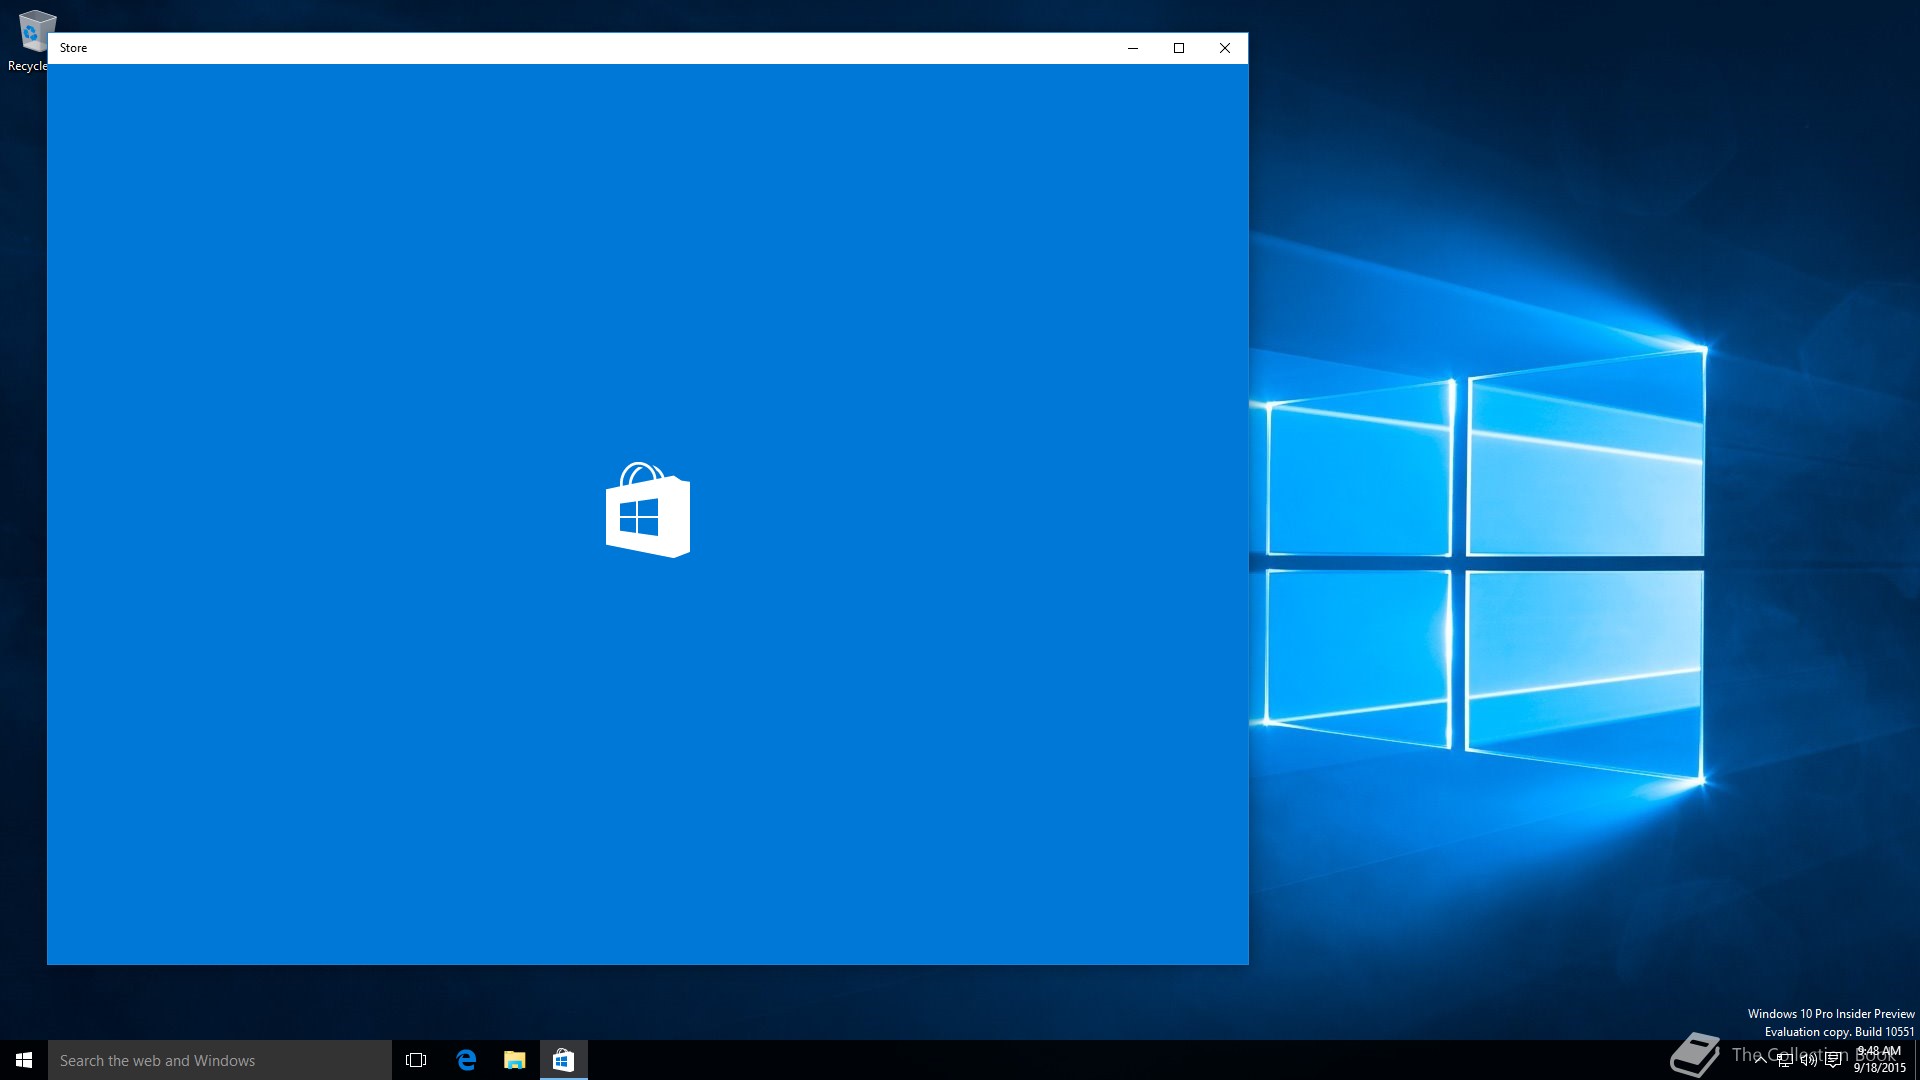Maximize the Store window
The image size is (1920, 1080).
[x=1179, y=48]
